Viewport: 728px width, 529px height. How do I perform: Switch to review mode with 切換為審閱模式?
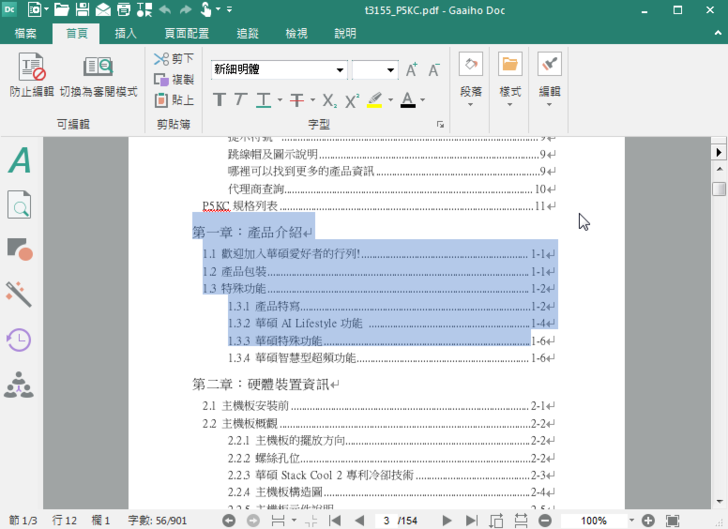click(98, 68)
